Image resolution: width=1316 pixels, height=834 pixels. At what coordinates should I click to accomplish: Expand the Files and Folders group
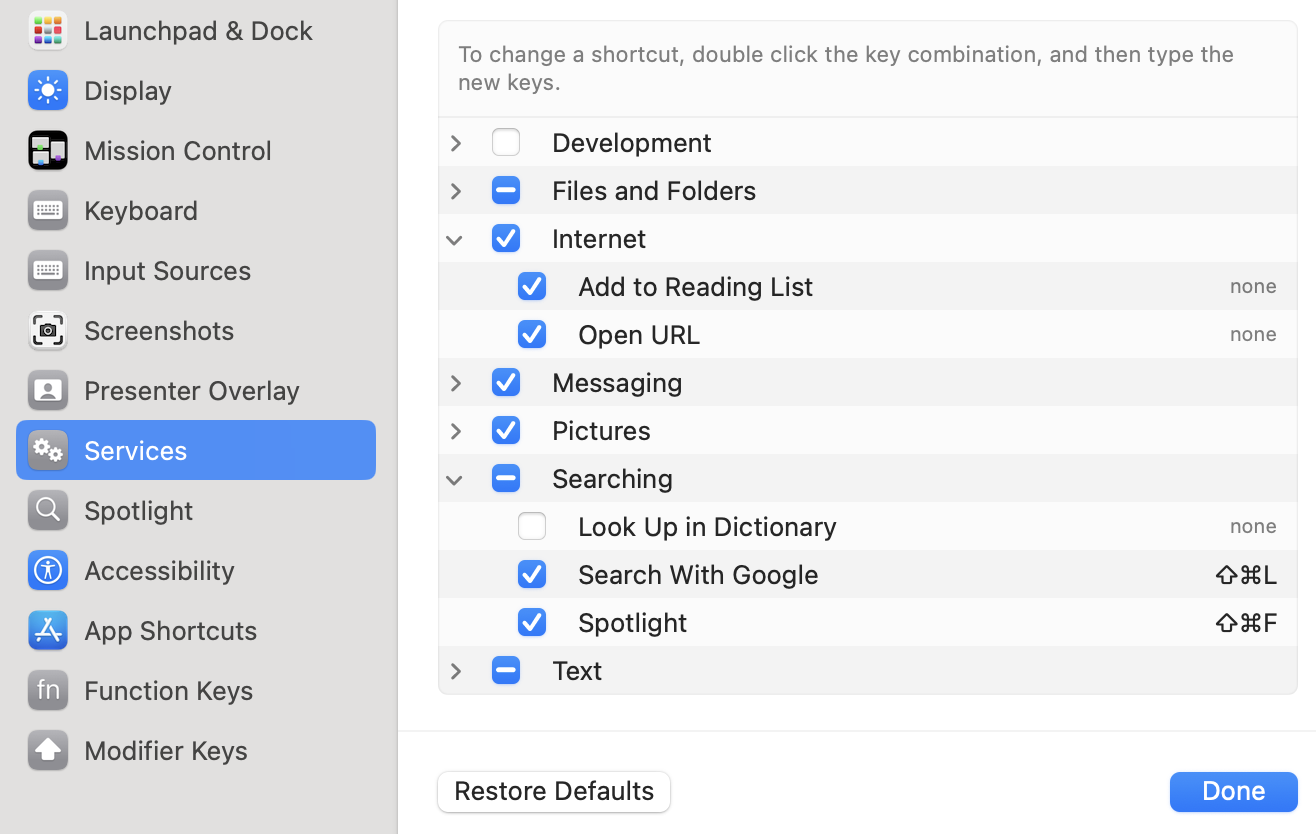pos(456,191)
